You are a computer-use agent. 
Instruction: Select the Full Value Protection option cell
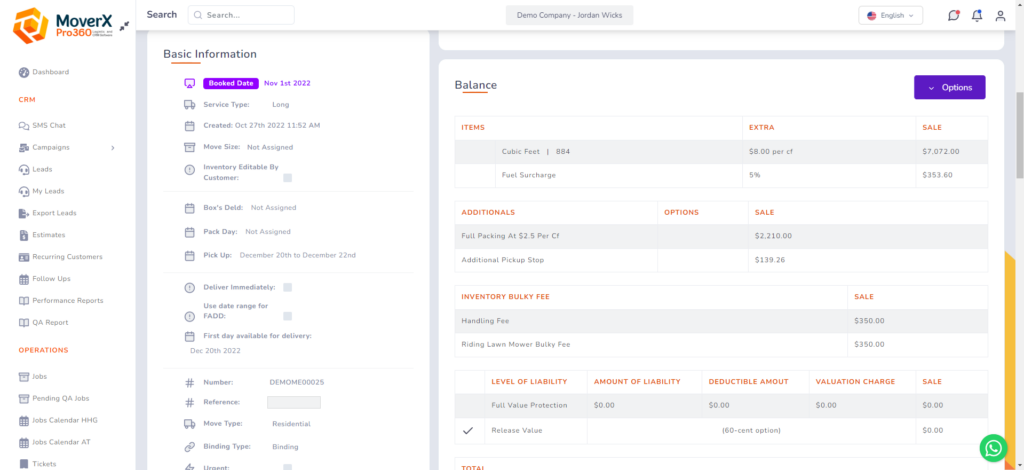pyautogui.click(x=470, y=405)
